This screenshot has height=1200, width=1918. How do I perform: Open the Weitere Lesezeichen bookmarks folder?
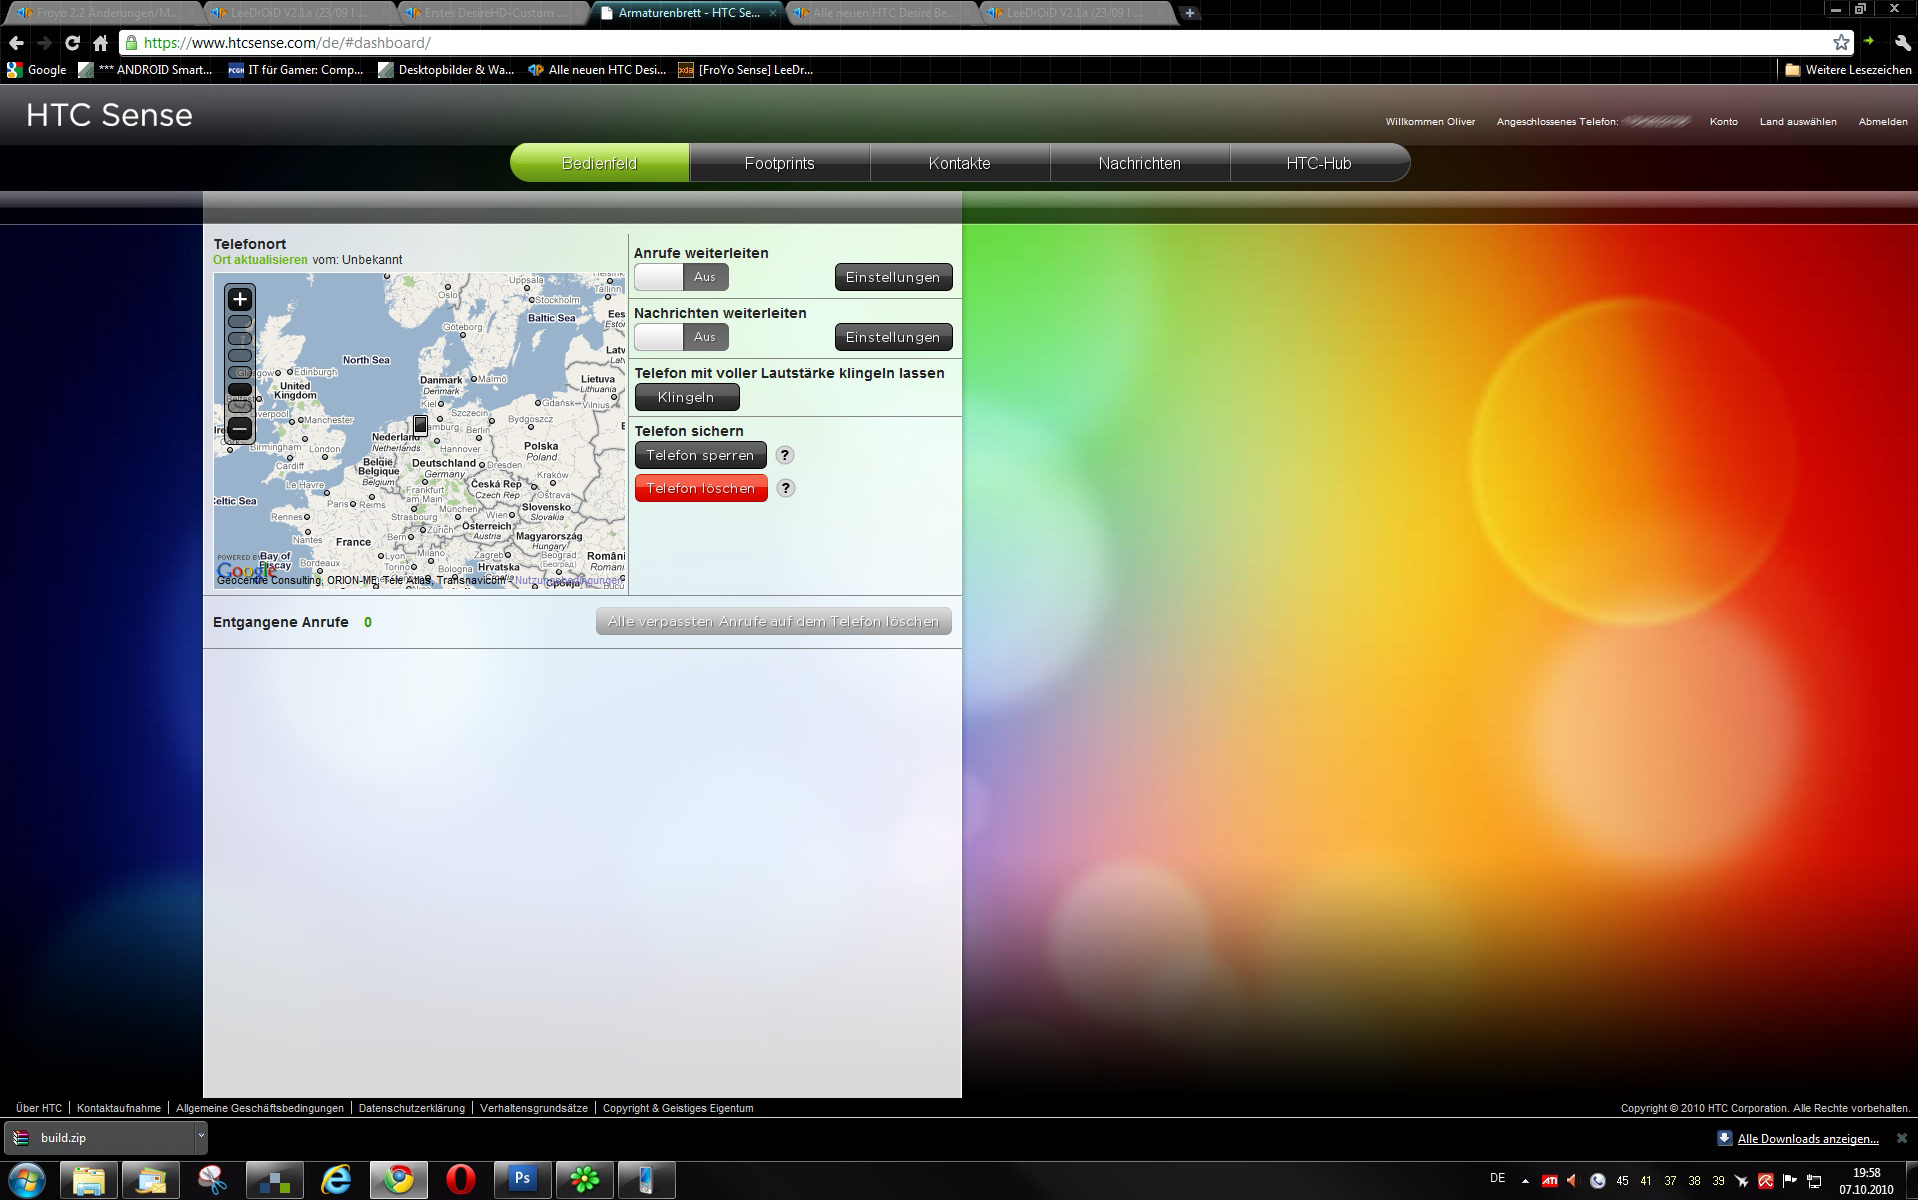[x=1847, y=70]
